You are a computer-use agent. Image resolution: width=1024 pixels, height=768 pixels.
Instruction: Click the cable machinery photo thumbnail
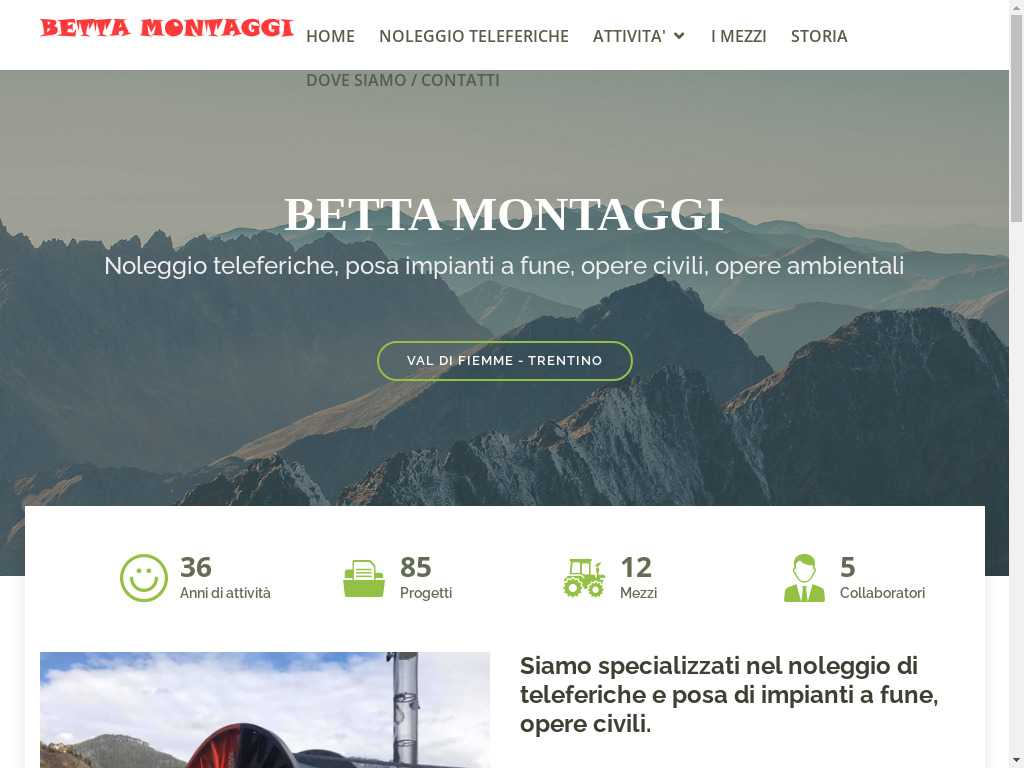pyautogui.click(x=264, y=710)
